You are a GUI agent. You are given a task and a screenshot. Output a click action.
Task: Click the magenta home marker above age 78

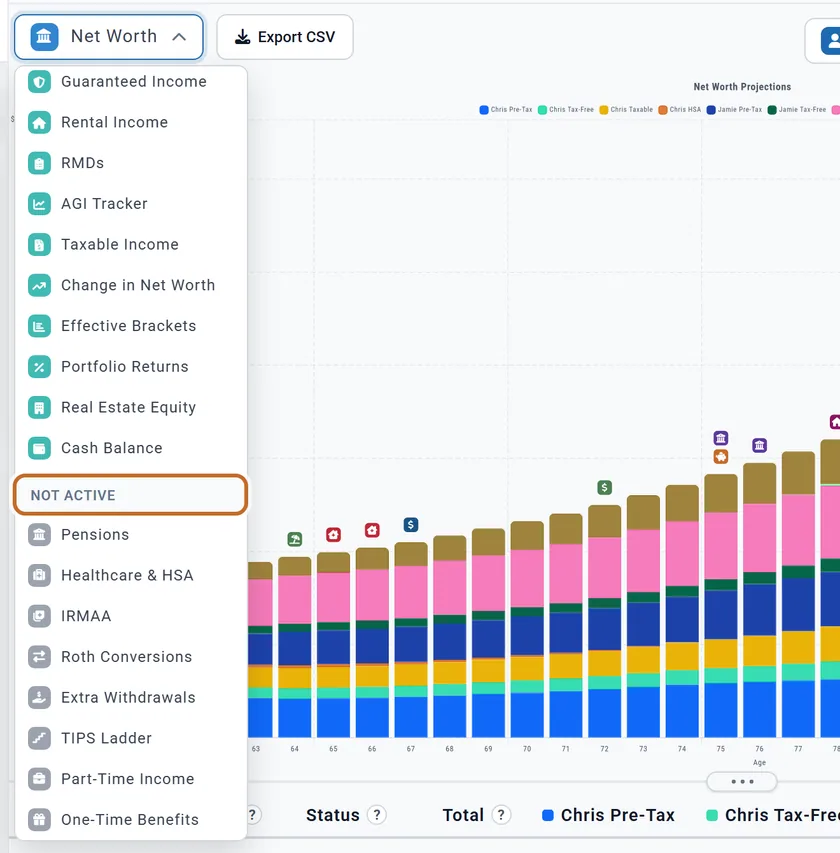(x=835, y=422)
